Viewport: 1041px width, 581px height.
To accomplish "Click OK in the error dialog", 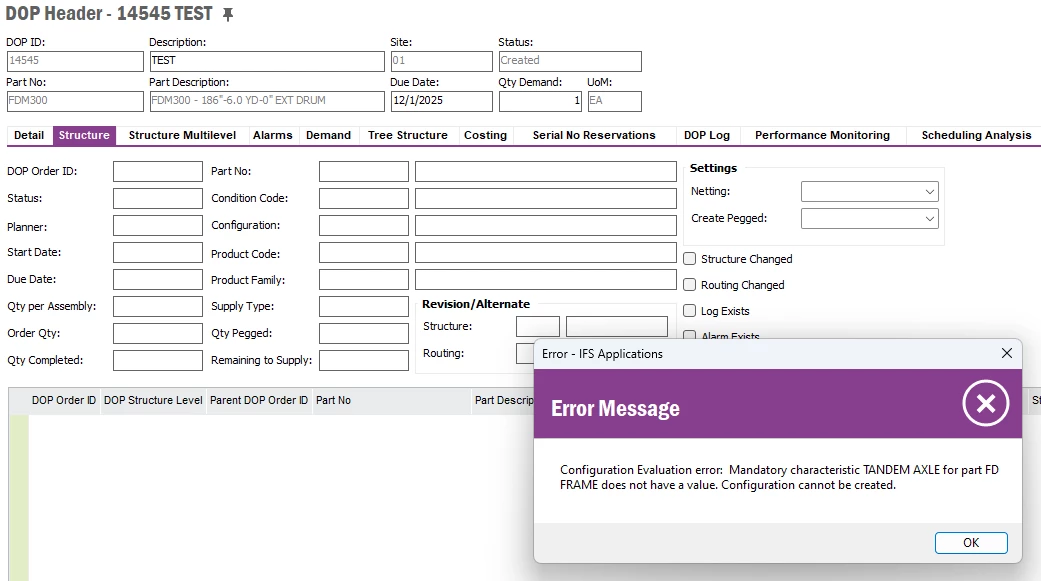I will [971, 542].
